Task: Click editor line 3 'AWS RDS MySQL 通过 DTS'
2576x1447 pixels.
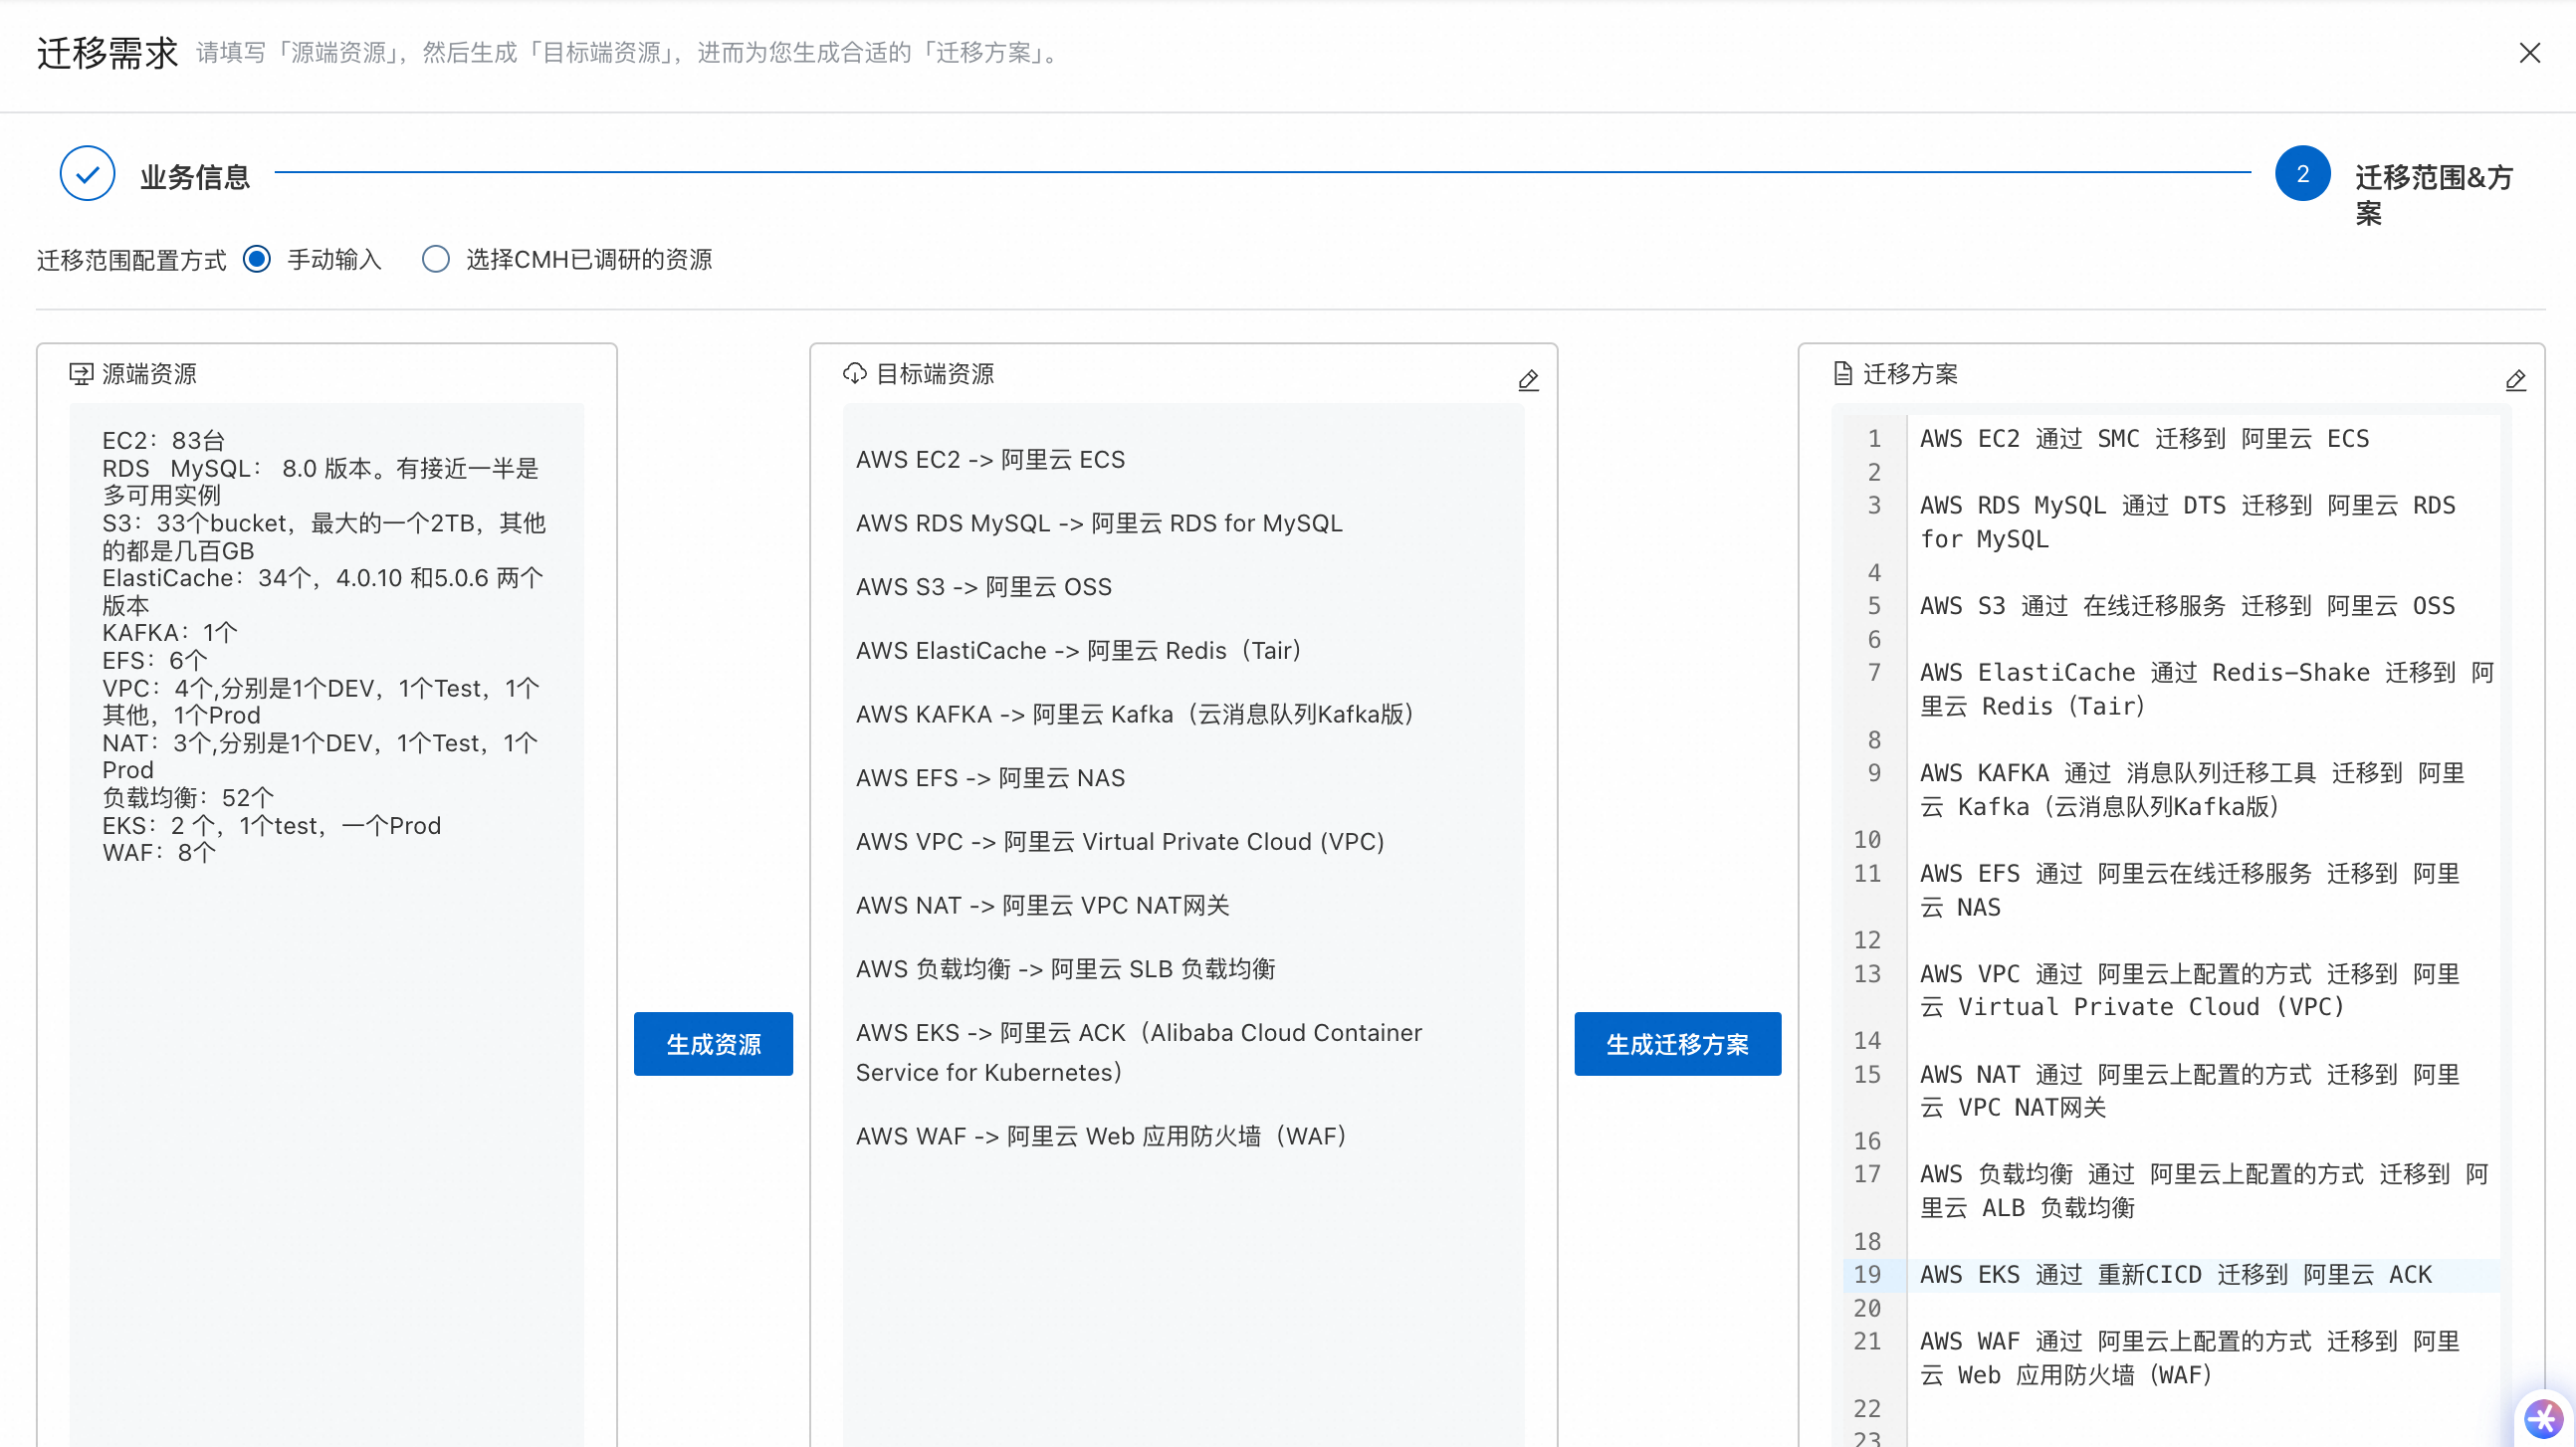Action: click(x=2187, y=522)
